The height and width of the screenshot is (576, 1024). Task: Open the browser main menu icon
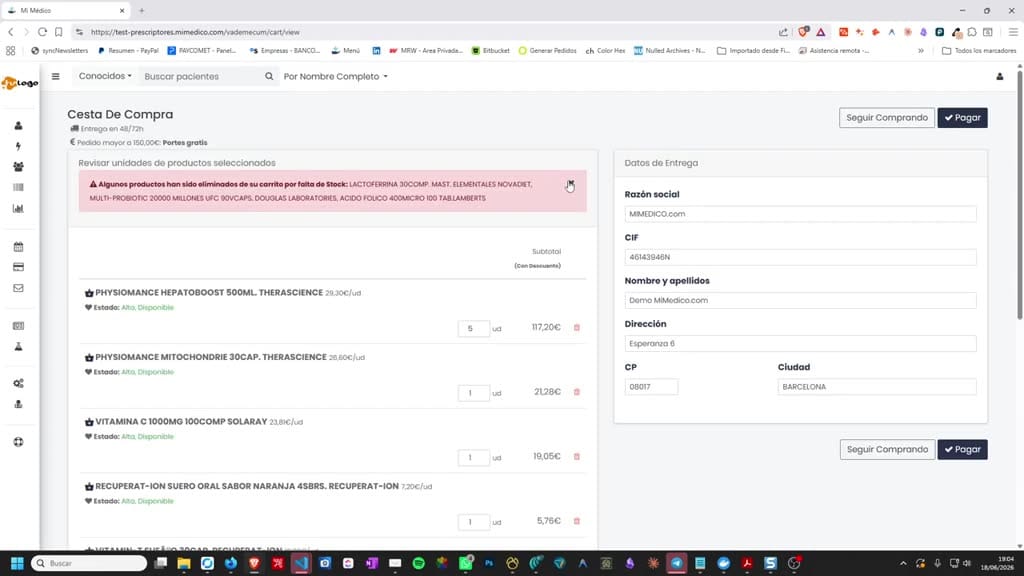[x=1013, y=32]
